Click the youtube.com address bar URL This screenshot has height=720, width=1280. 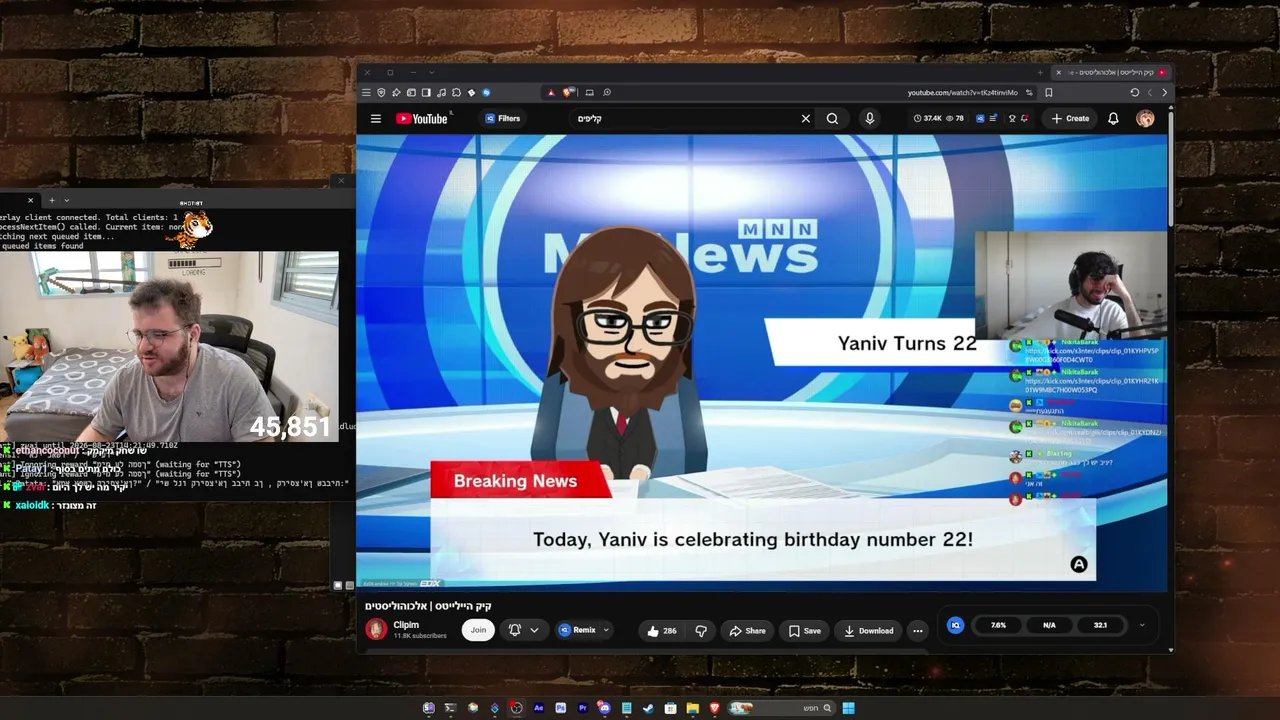962,93
